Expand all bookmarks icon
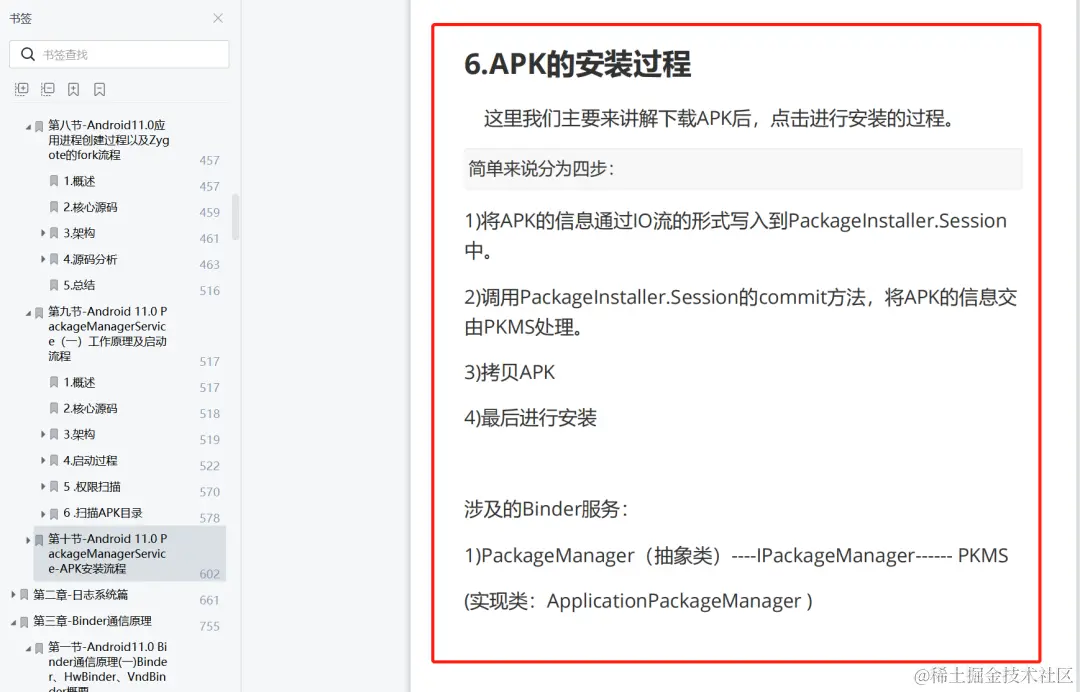1080x692 pixels. [x=22, y=89]
